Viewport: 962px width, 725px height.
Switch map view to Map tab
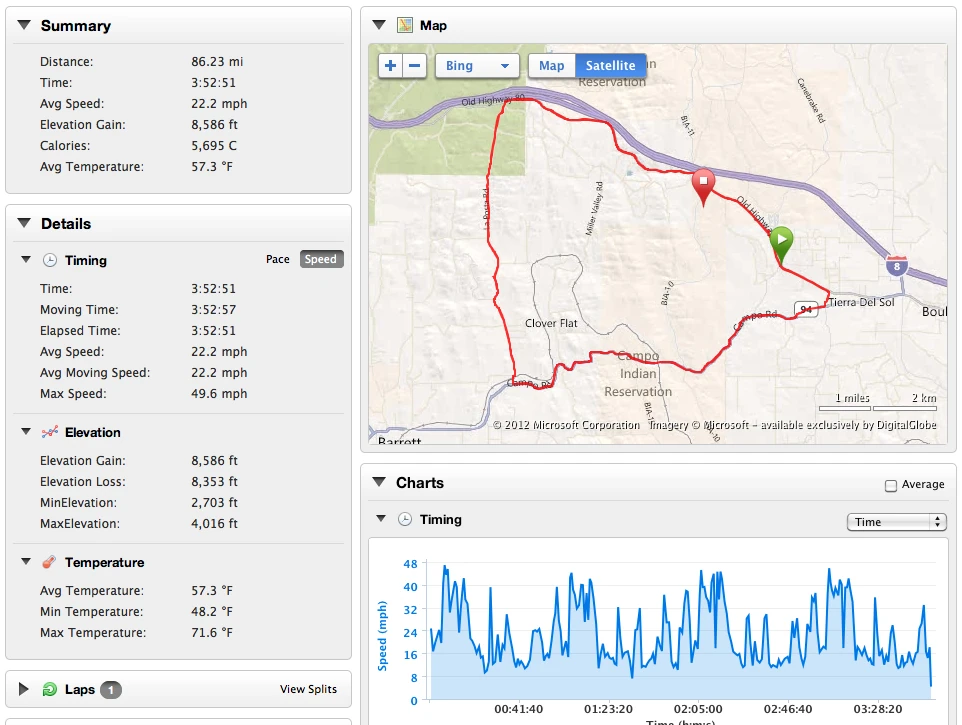tap(551, 67)
